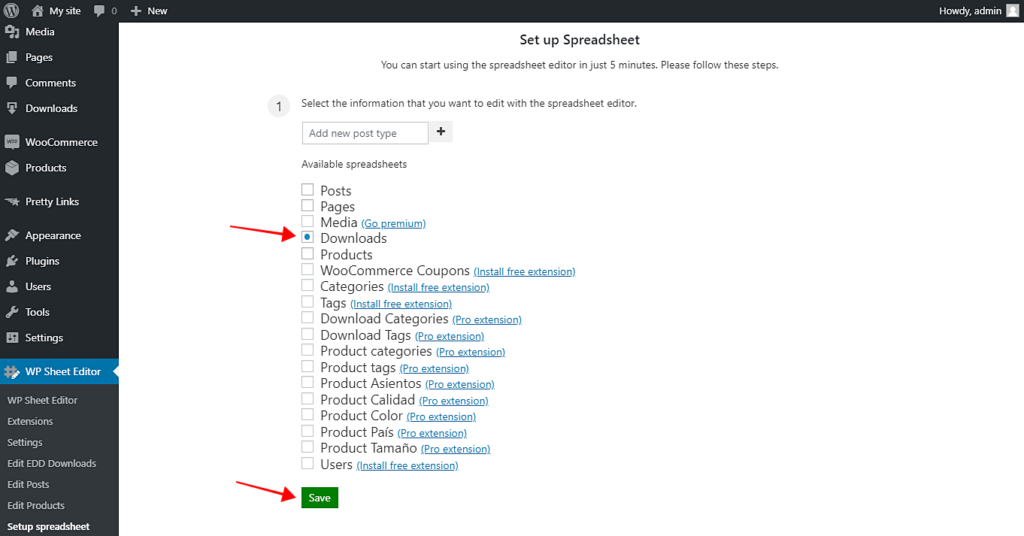Open the WooCommerce sidebar menu
This screenshot has width=1024, height=536.
coord(59,142)
